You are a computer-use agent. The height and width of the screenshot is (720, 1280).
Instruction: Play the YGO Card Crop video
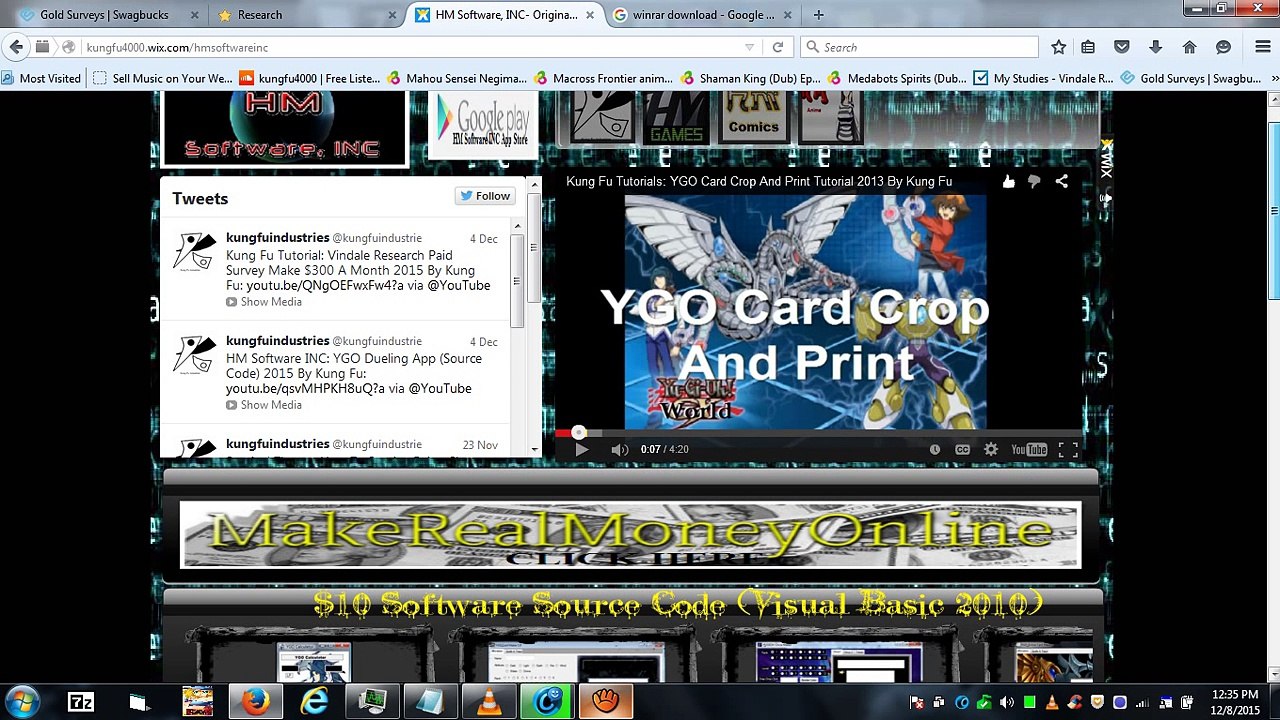581,450
